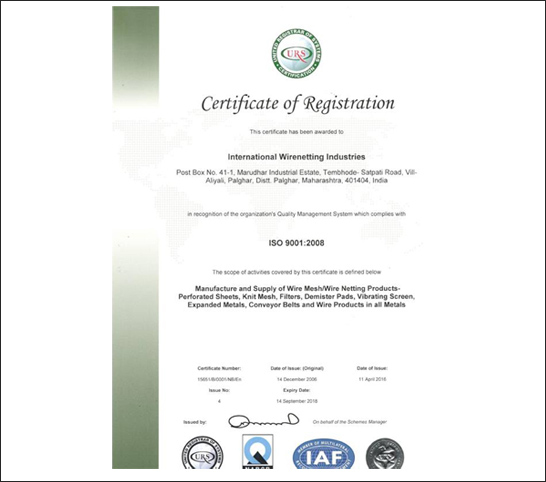Click address line starting 'Post Box No. 41-1'

(296, 172)
